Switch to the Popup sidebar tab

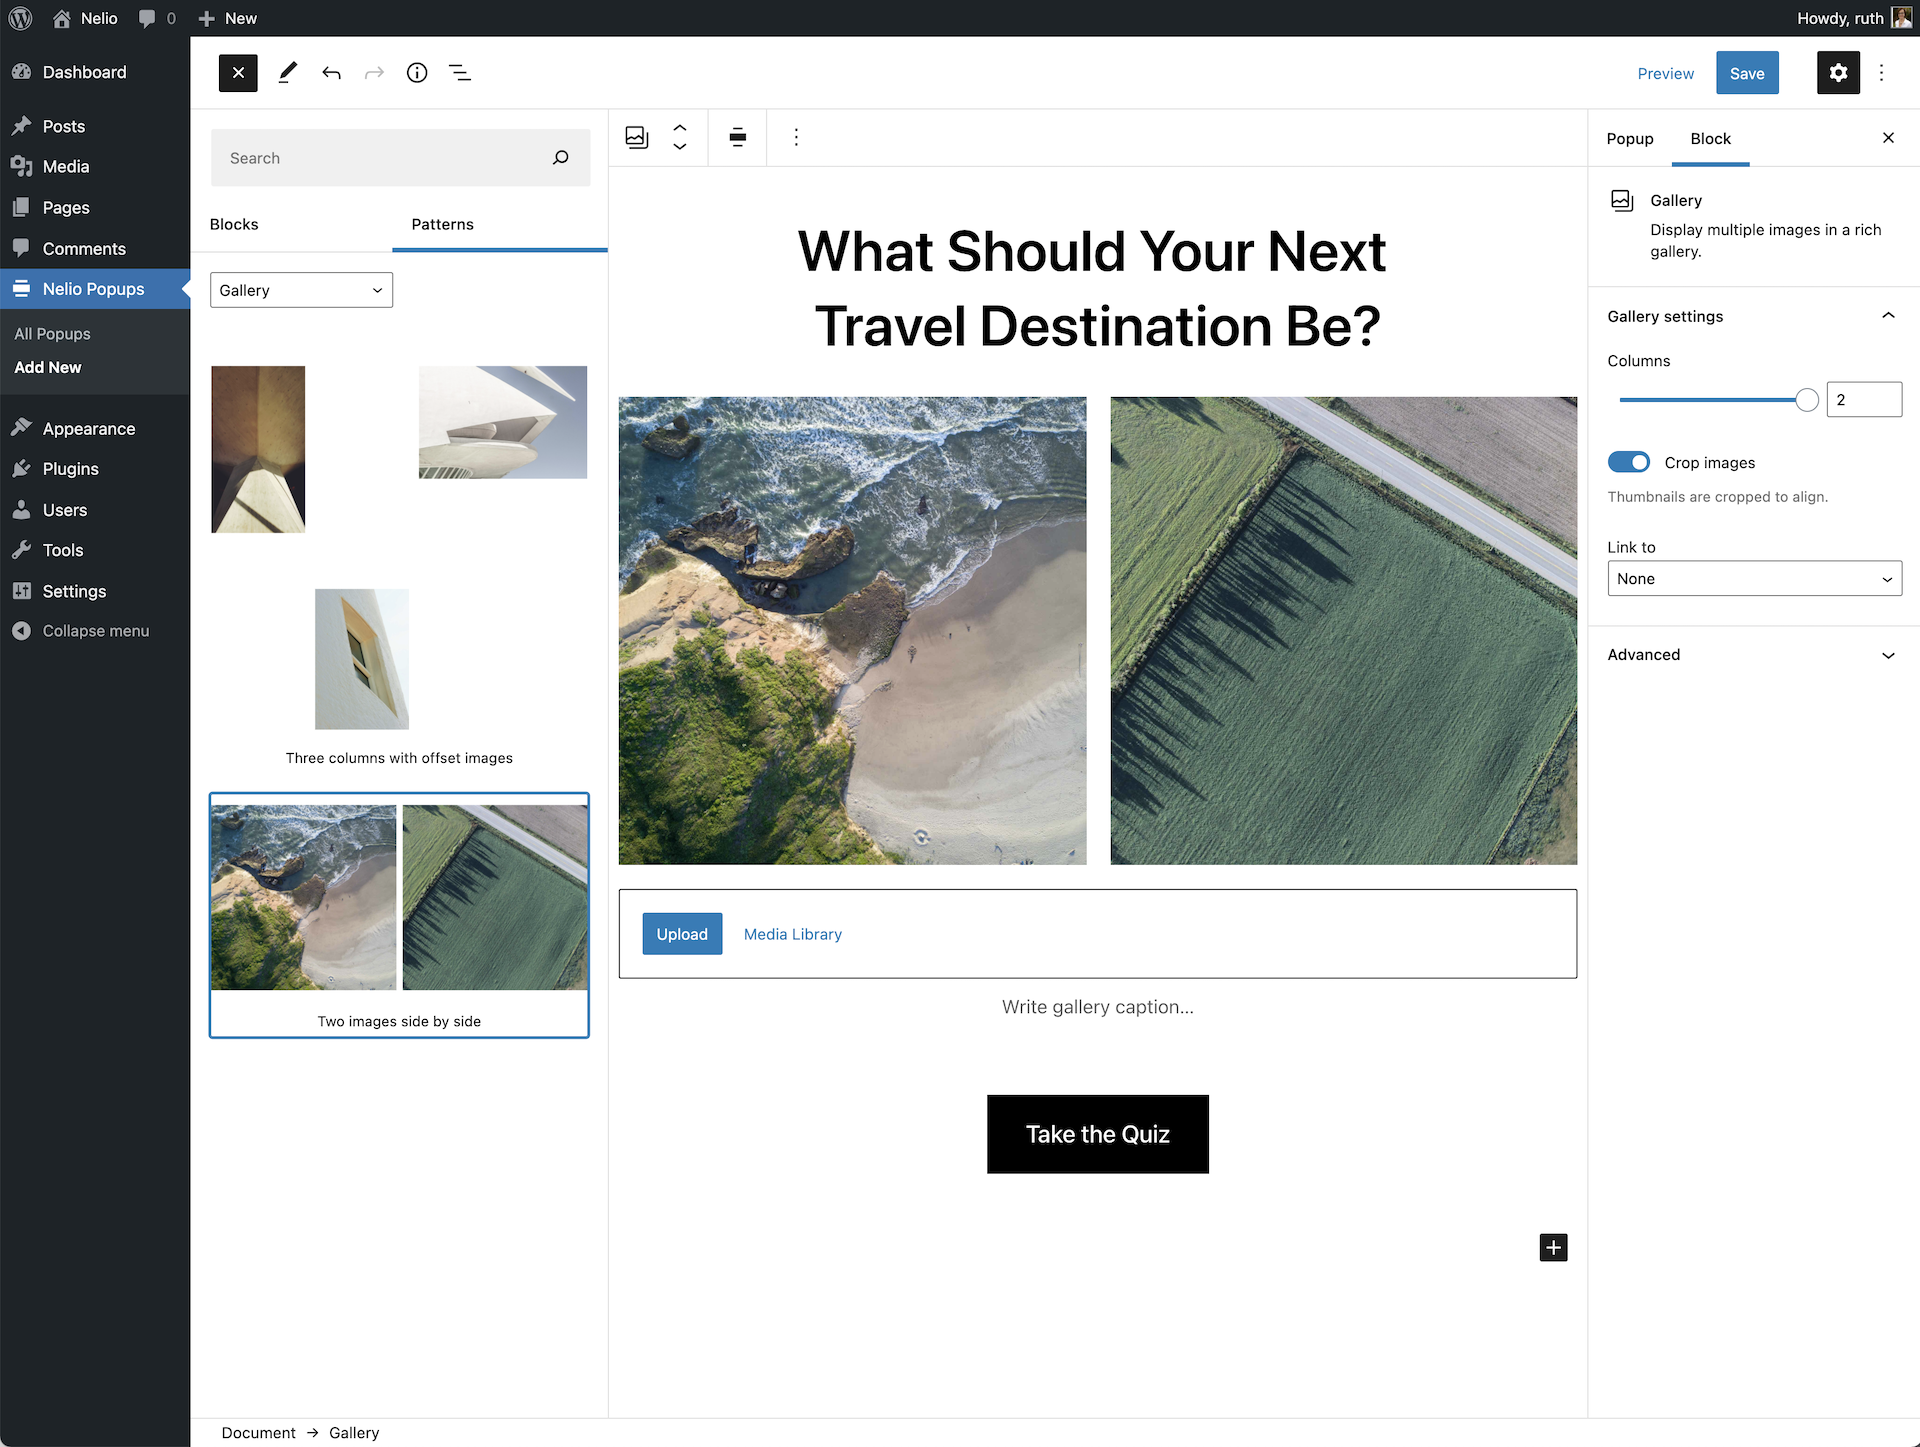(1630, 139)
